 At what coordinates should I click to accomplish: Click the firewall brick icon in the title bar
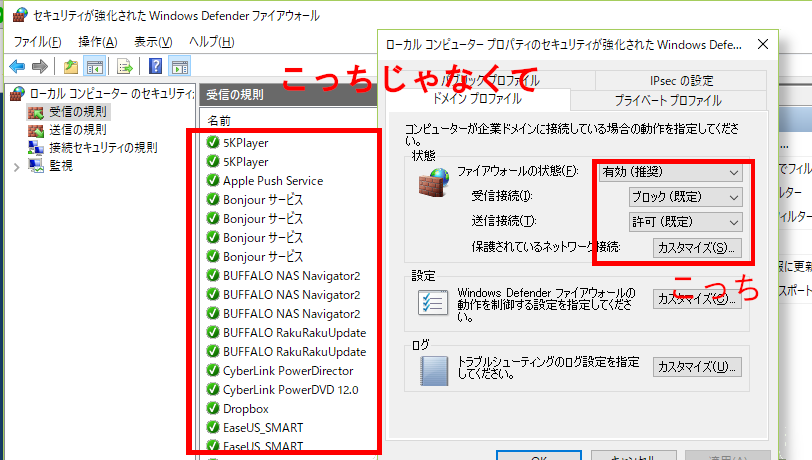click(x=20, y=16)
